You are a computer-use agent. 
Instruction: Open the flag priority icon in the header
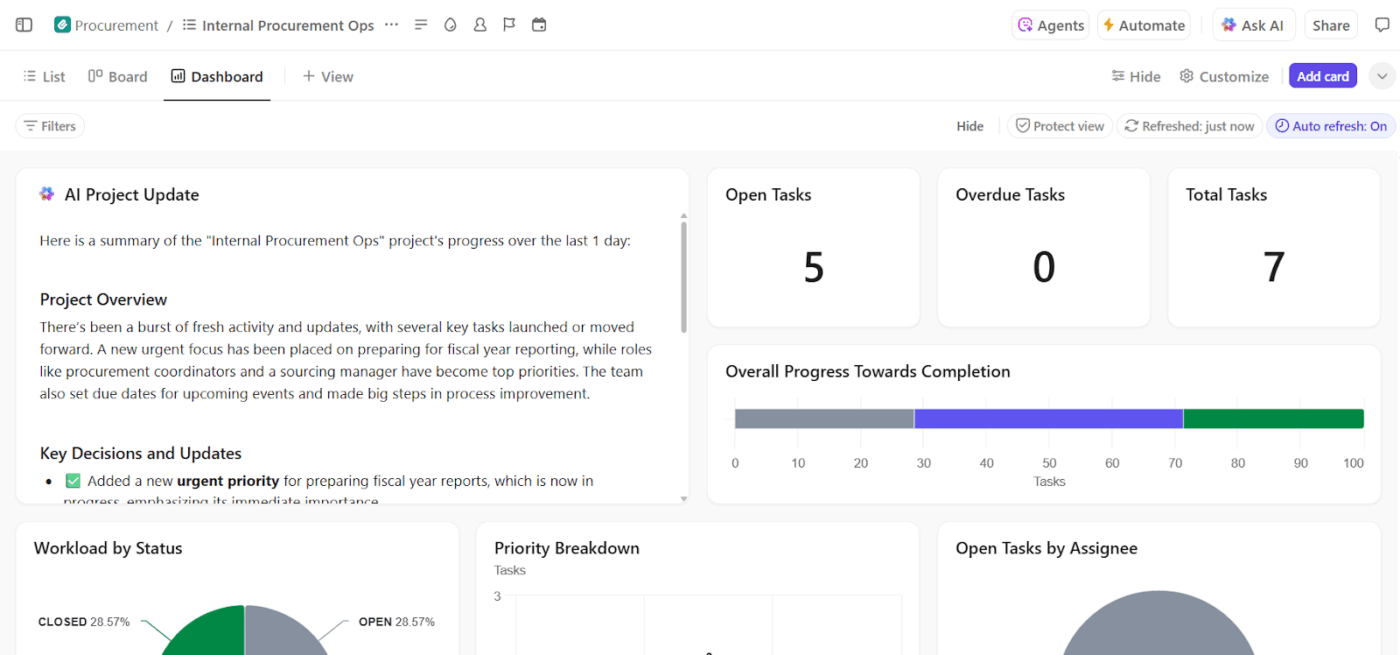[509, 24]
